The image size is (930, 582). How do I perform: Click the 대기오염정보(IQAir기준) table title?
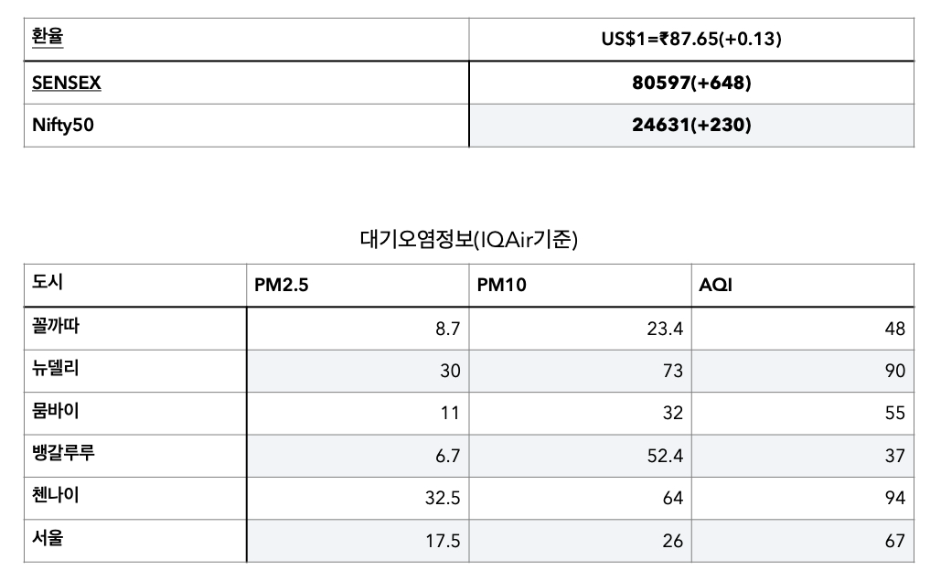coord(468,239)
